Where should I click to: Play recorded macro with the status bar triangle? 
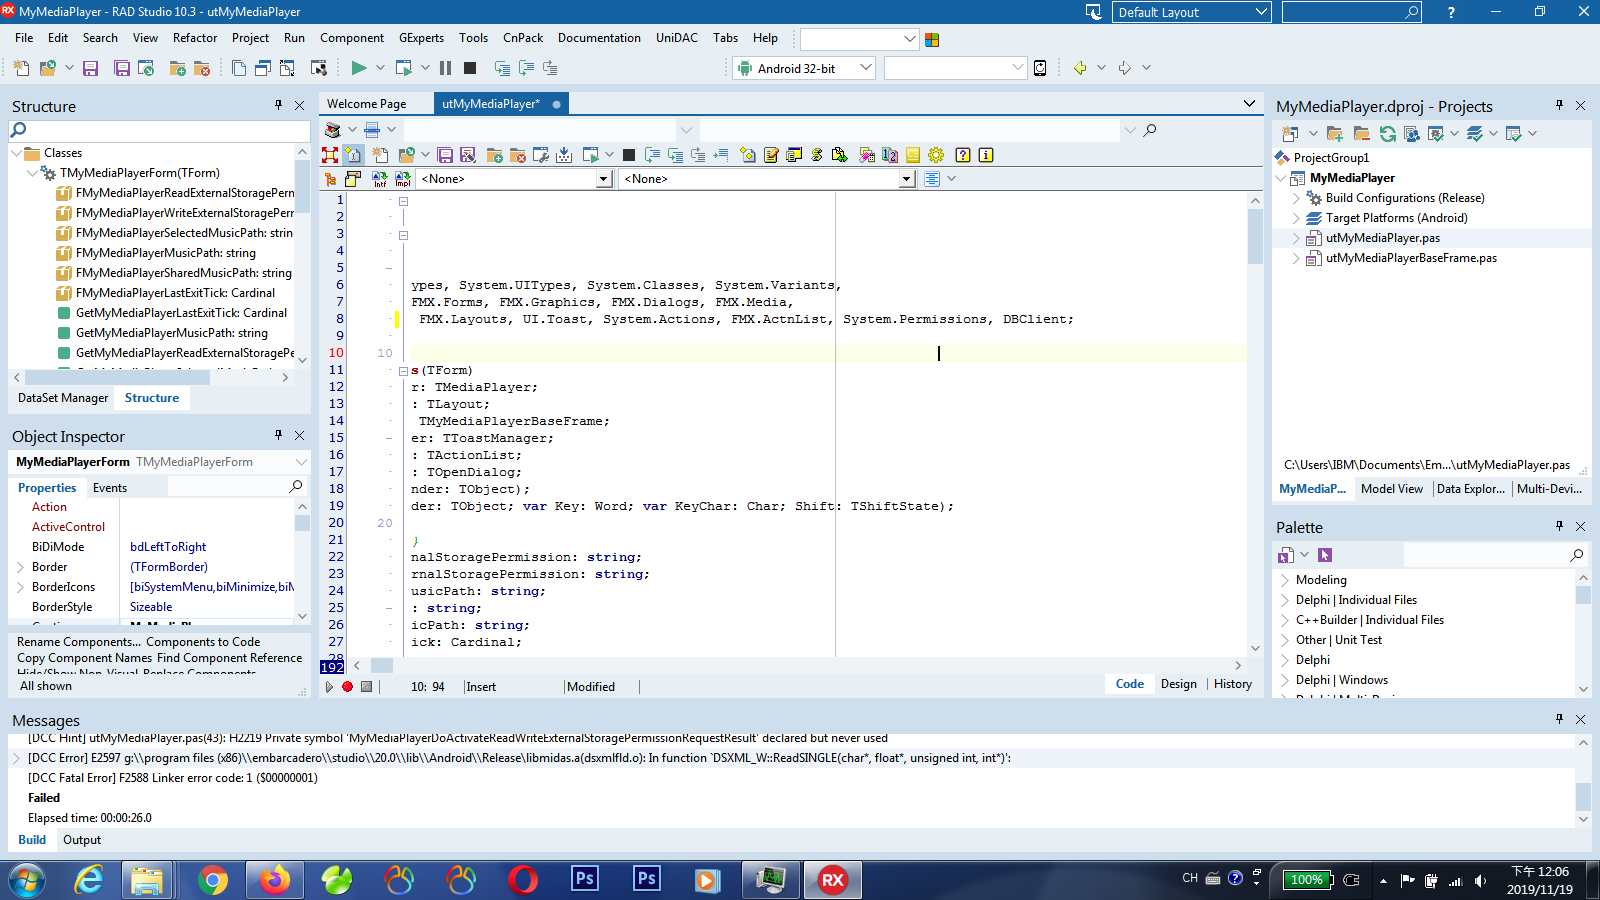[329, 687]
